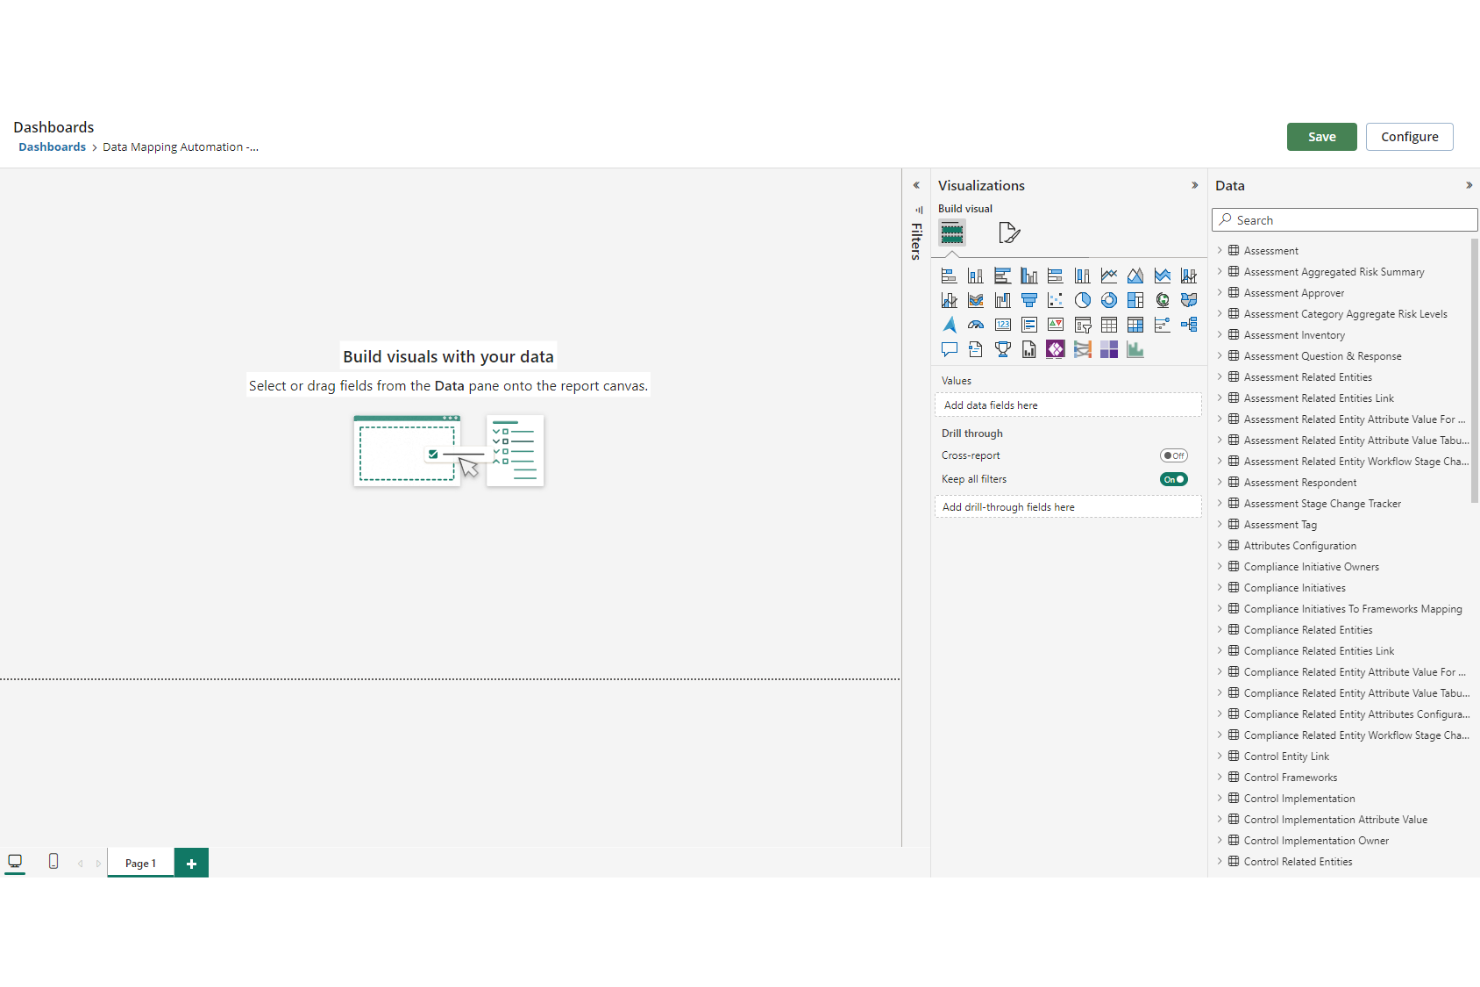The width and height of the screenshot is (1480, 987).
Task: Click the Save button
Action: pyautogui.click(x=1321, y=136)
